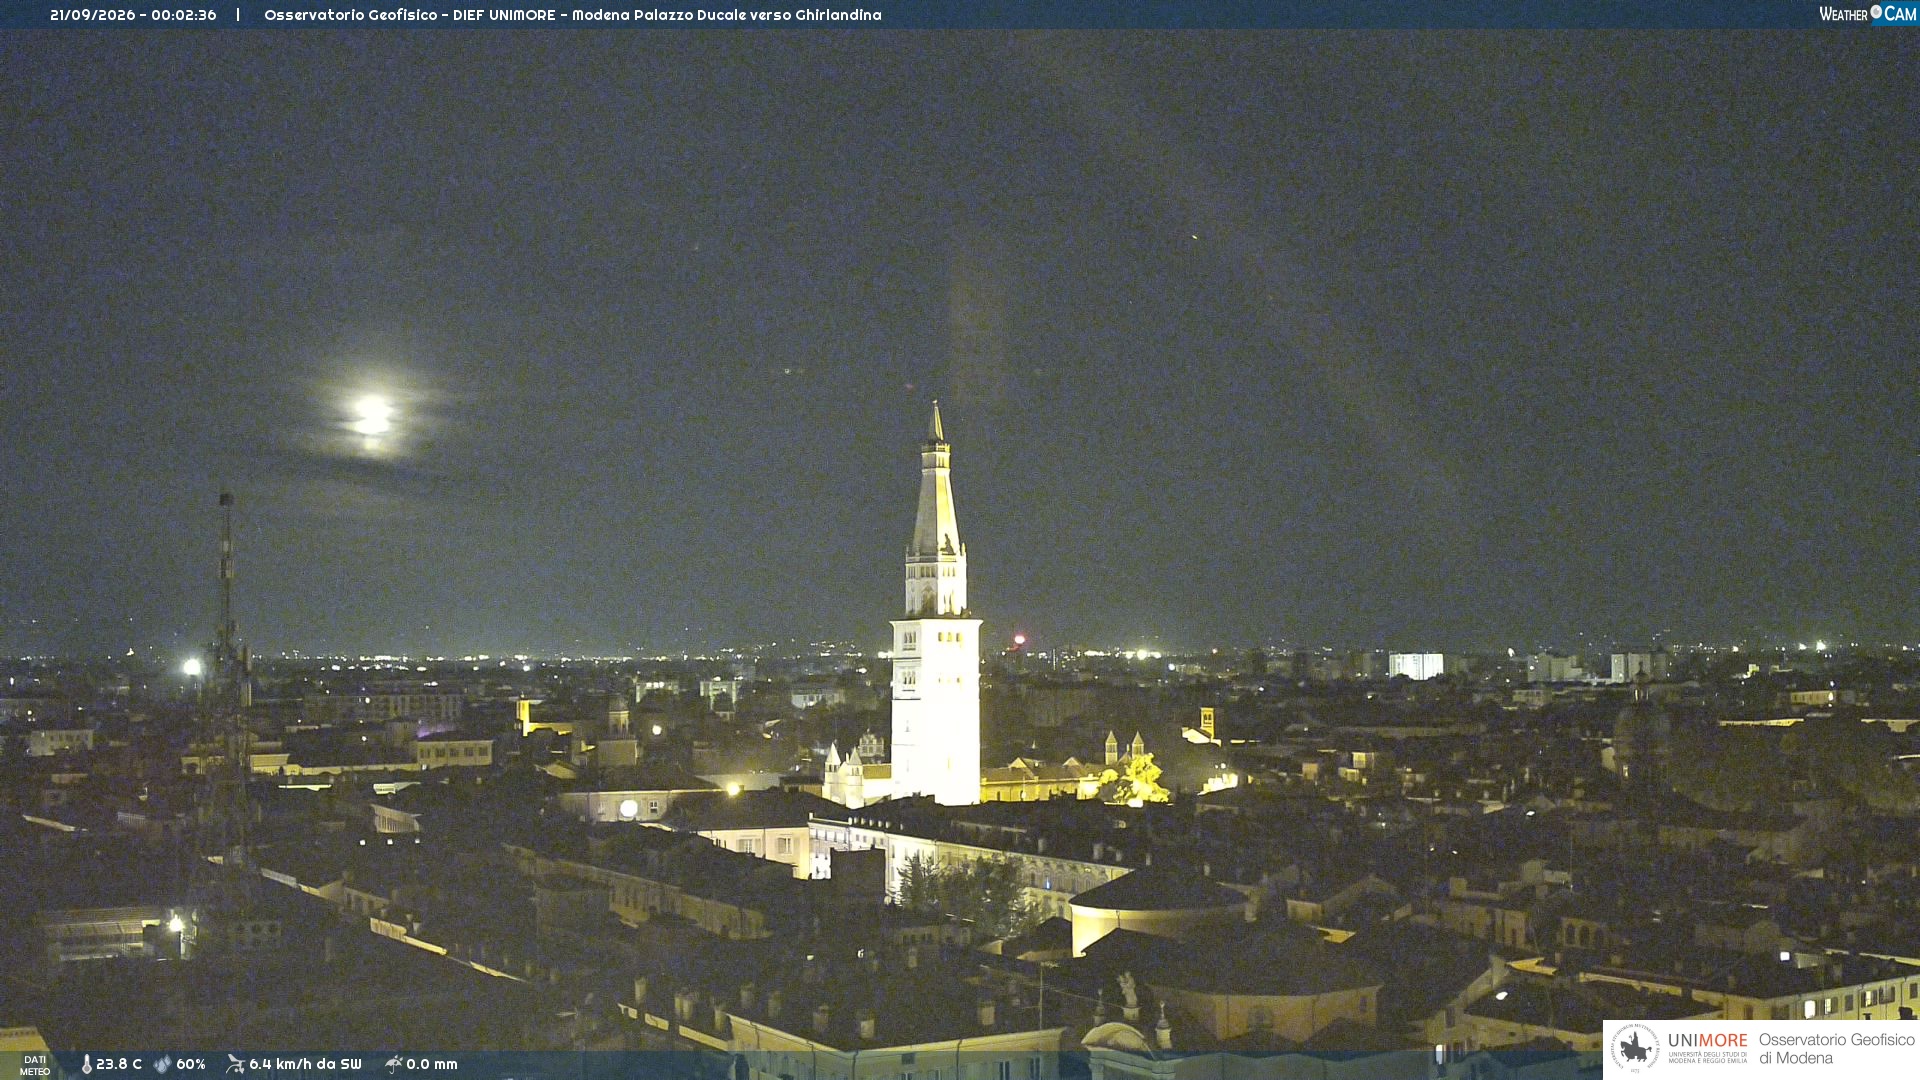
Task: Click the UNIMORE horseman seal emblem
Action: (1635, 1049)
